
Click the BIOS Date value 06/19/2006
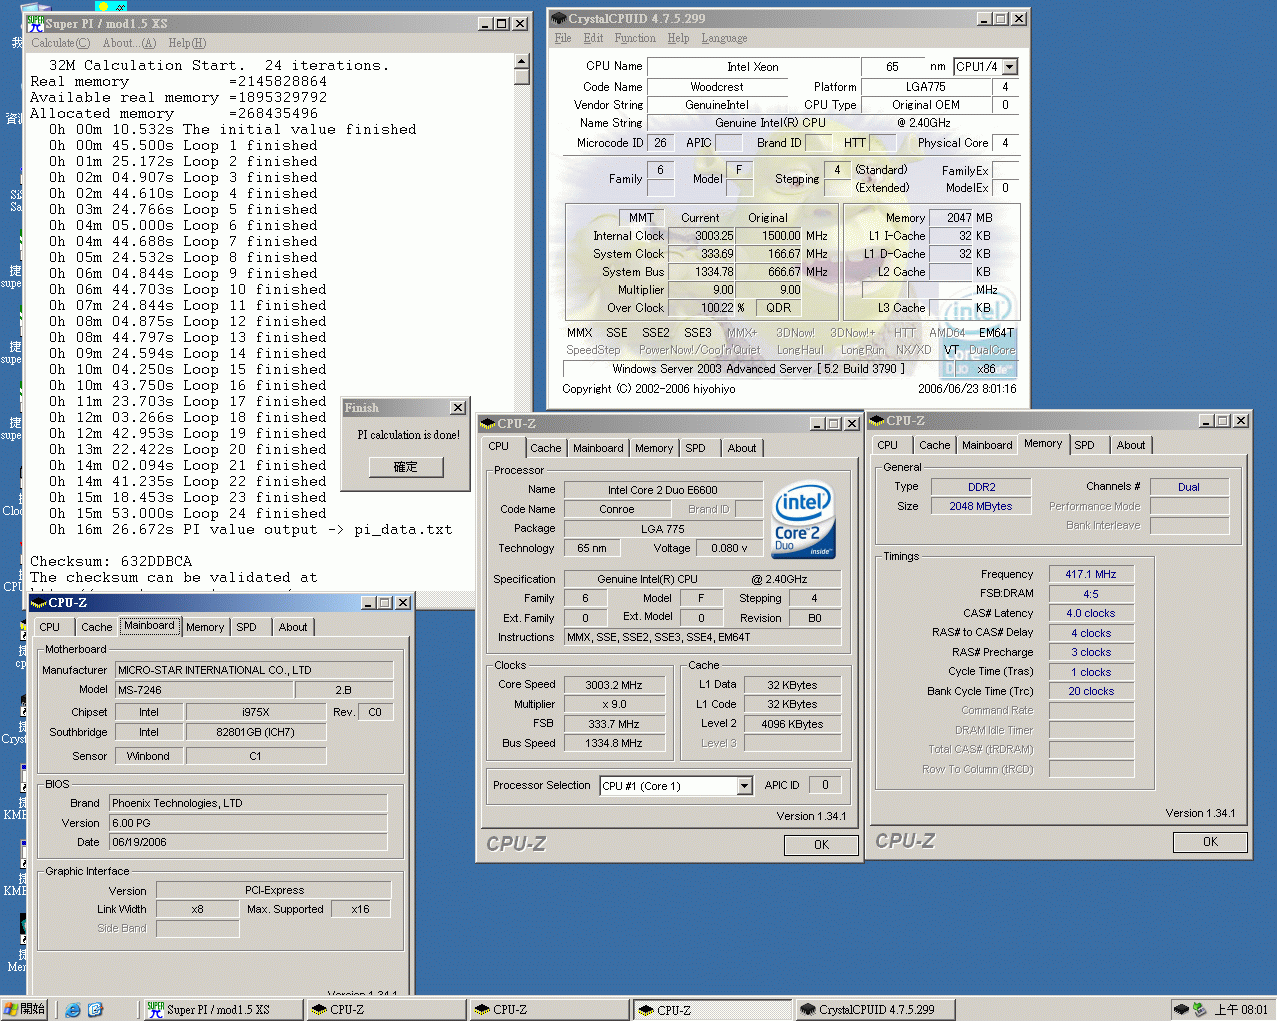(247, 842)
